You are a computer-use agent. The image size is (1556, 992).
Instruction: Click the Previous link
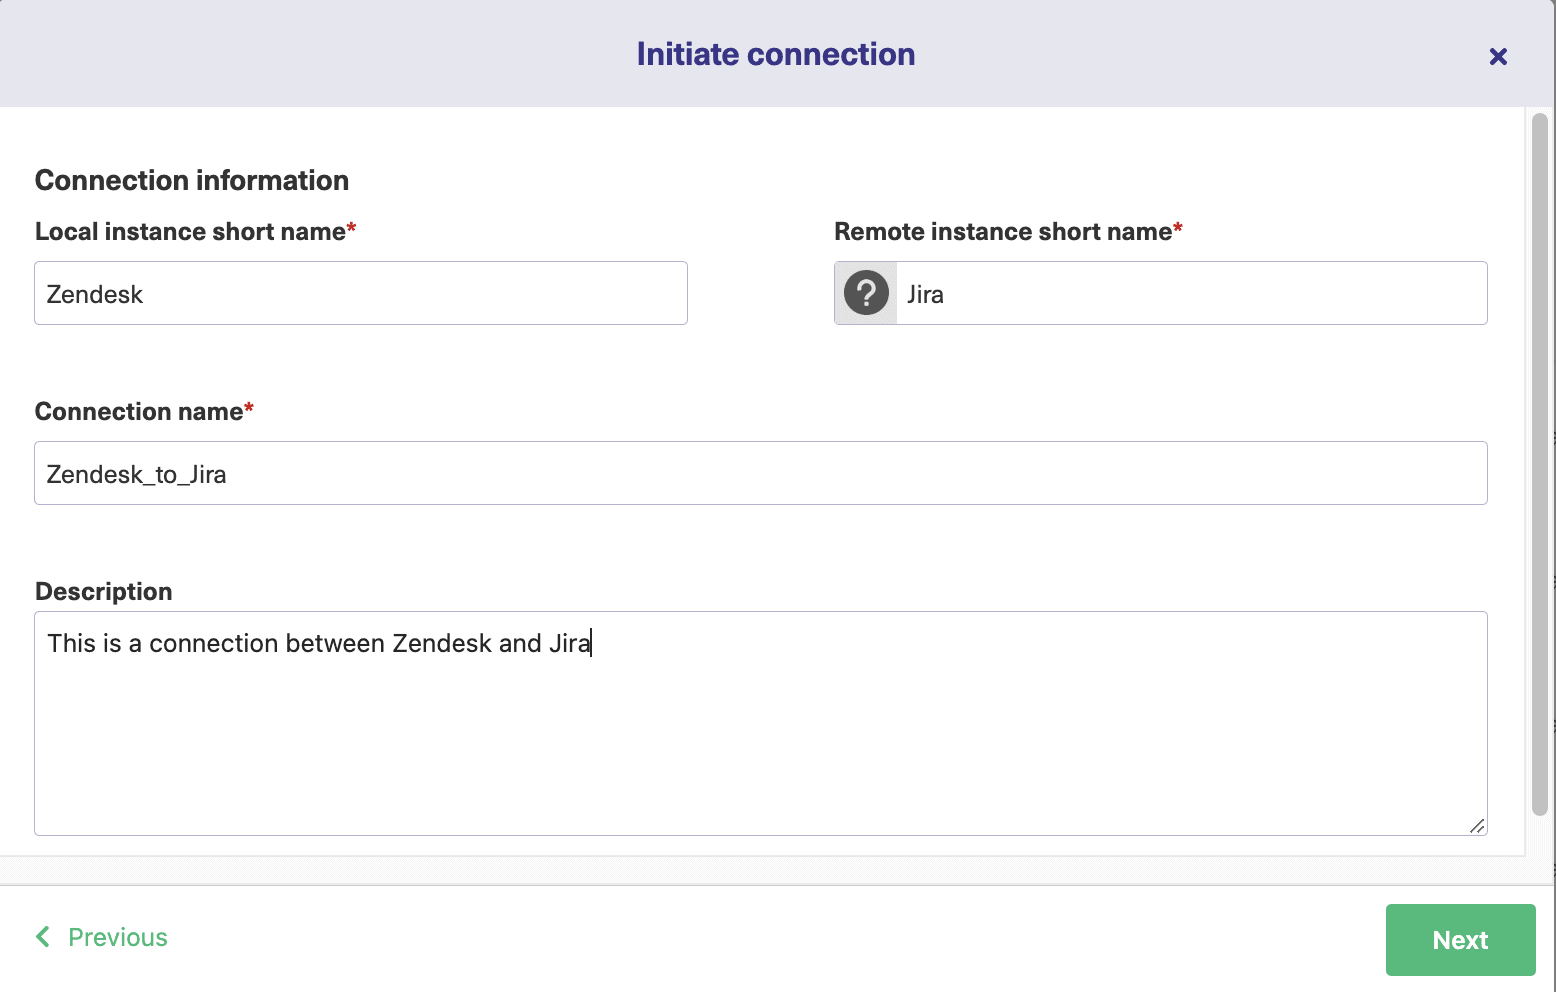coord(117,937)
